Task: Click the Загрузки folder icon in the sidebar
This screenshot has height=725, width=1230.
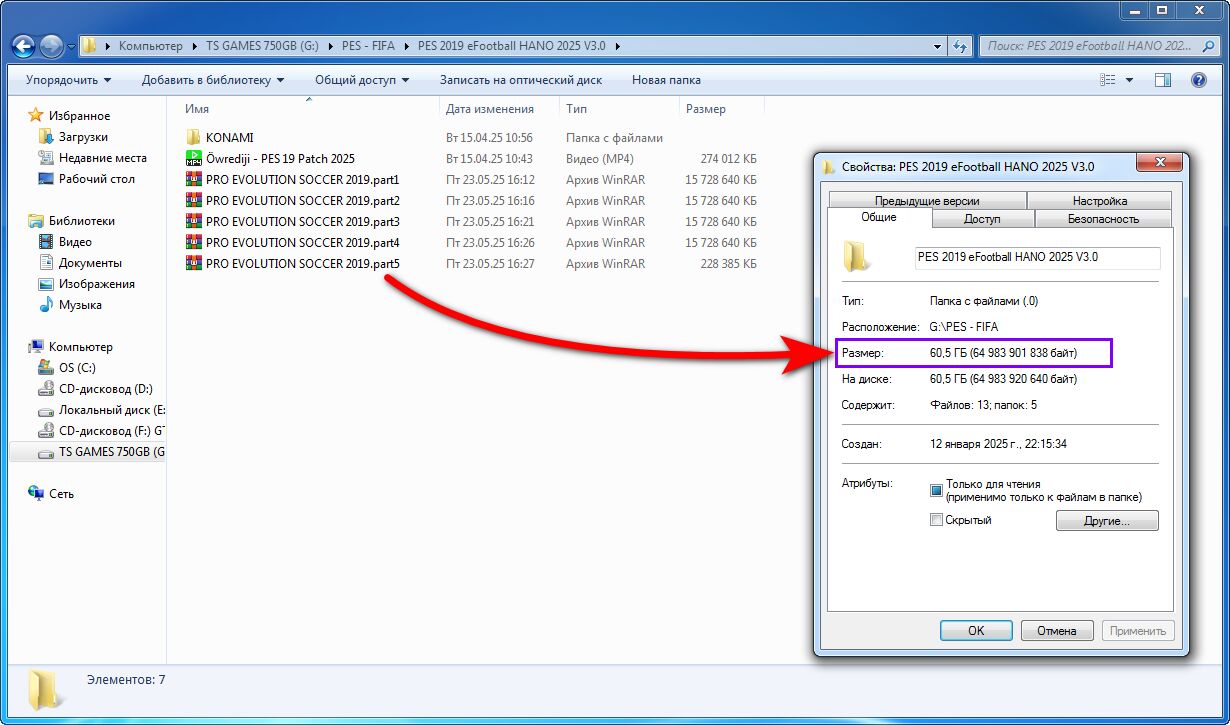Action: (x=45, y=137)
